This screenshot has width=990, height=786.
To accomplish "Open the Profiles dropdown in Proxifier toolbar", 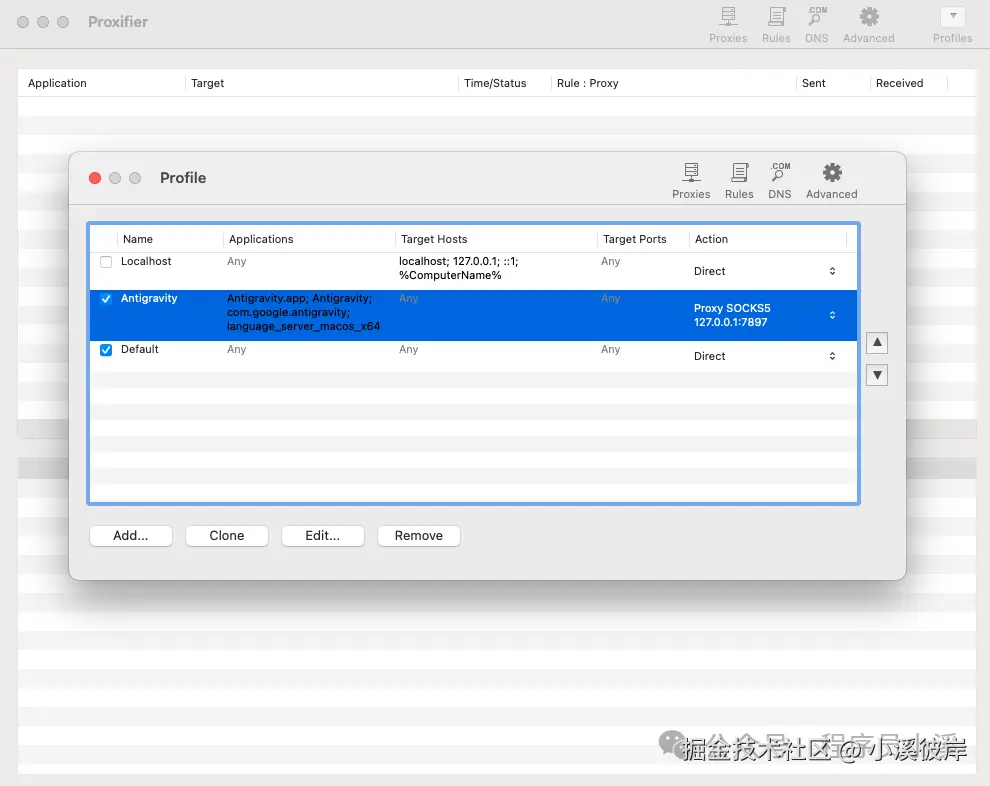I will coord(953,17).
